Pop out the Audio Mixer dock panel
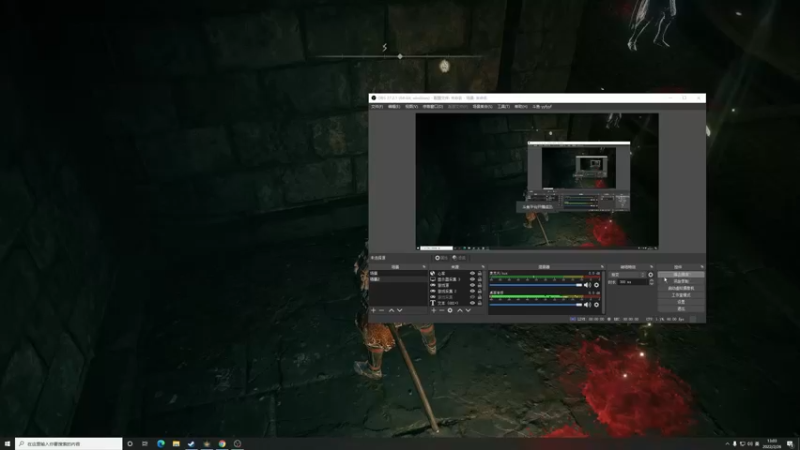Image resolution: width=800 pixels, height=450 pixels. (602, 267)
